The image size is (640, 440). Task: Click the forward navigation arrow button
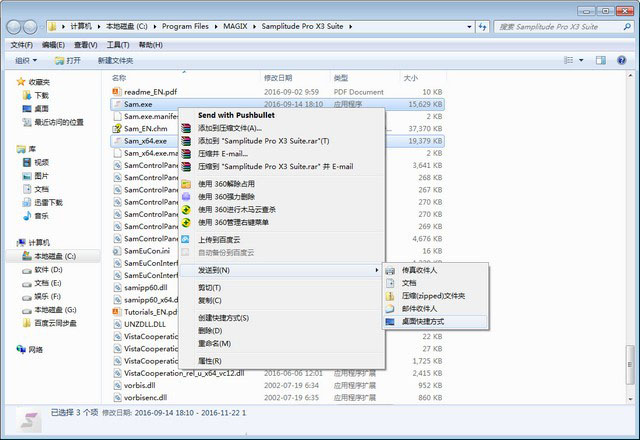(x=30, y=27)
